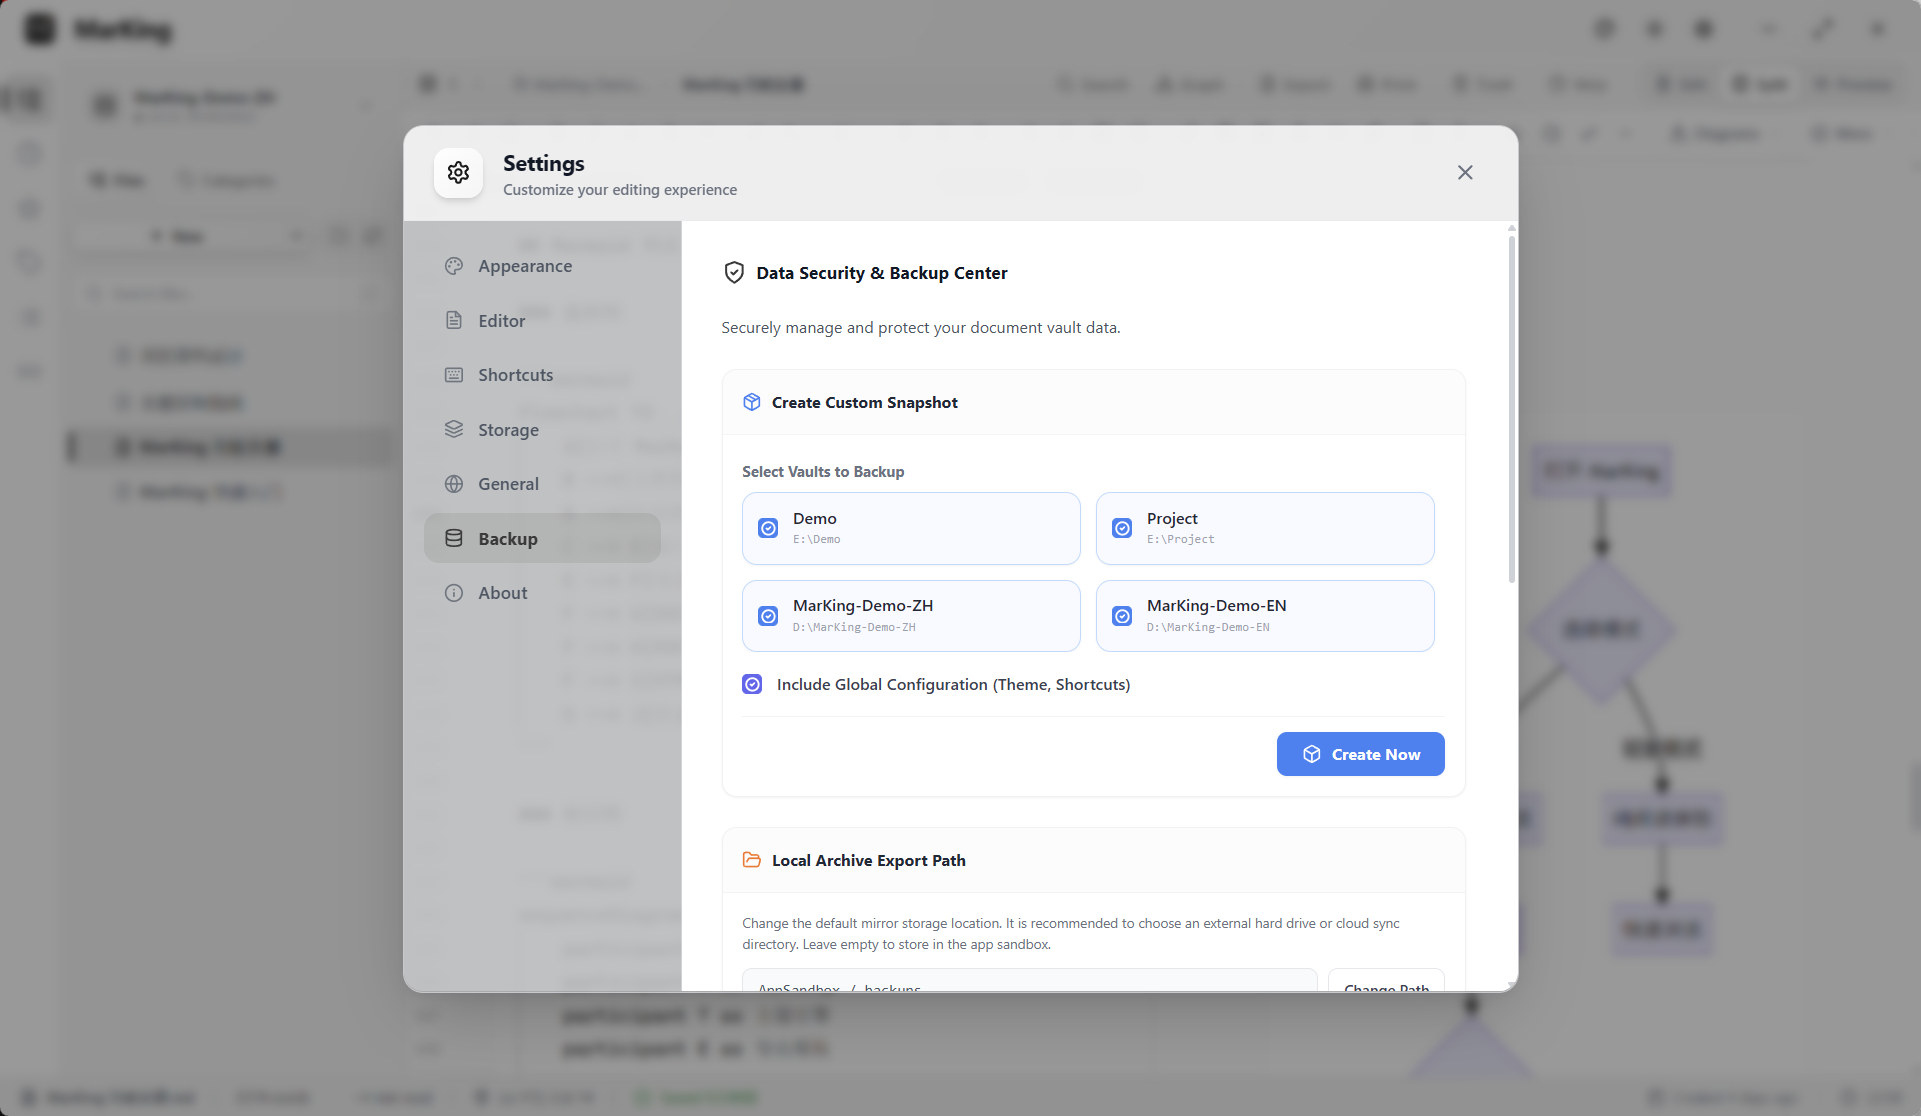Select the Backup section in sidebar
Image resolution: width=1921 pixels, height=1116 pixels.
pos(542,538)
